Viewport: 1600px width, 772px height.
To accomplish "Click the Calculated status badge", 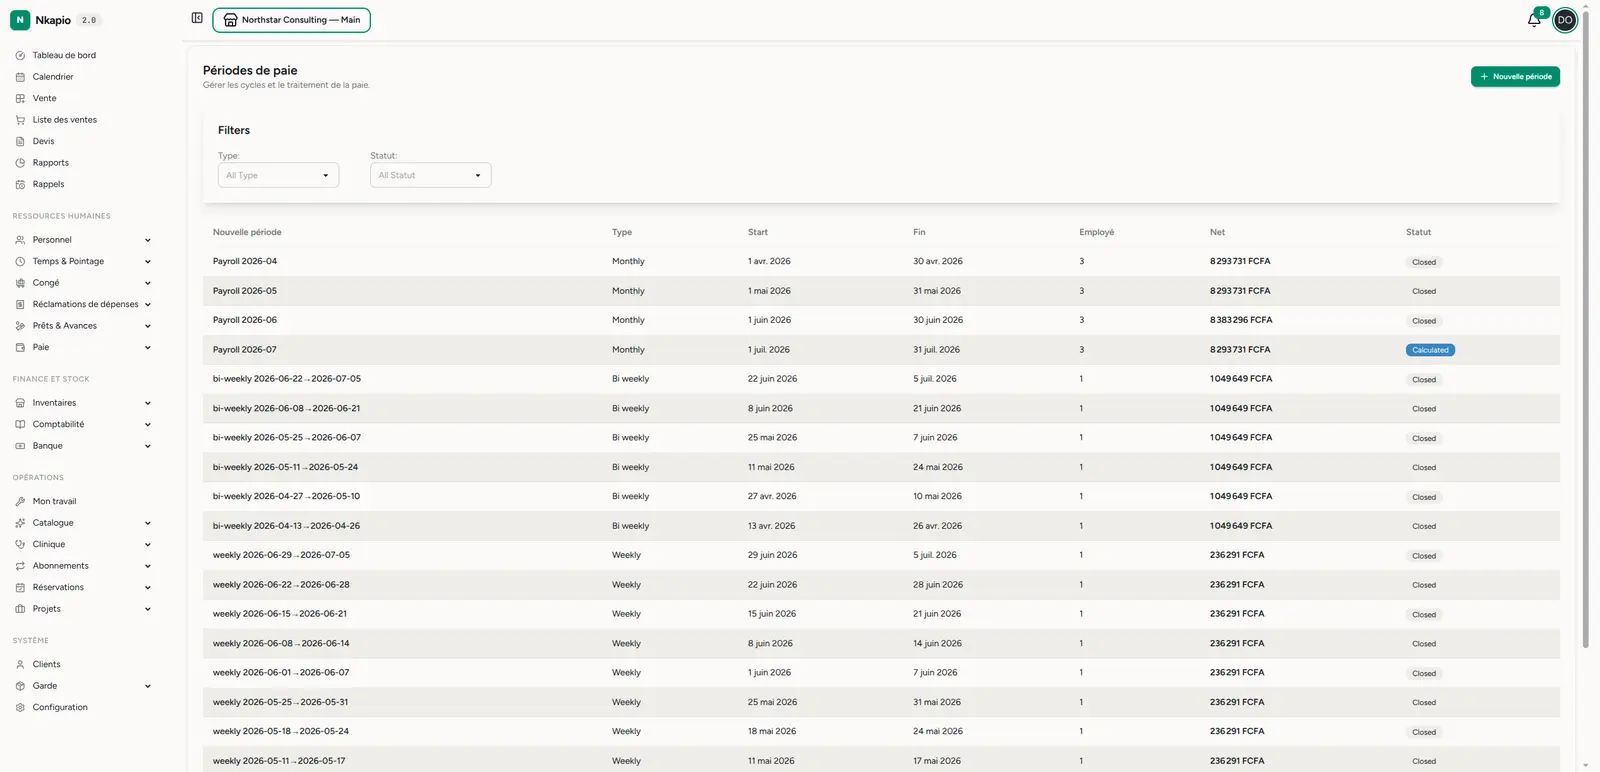I will (1430, 350).
